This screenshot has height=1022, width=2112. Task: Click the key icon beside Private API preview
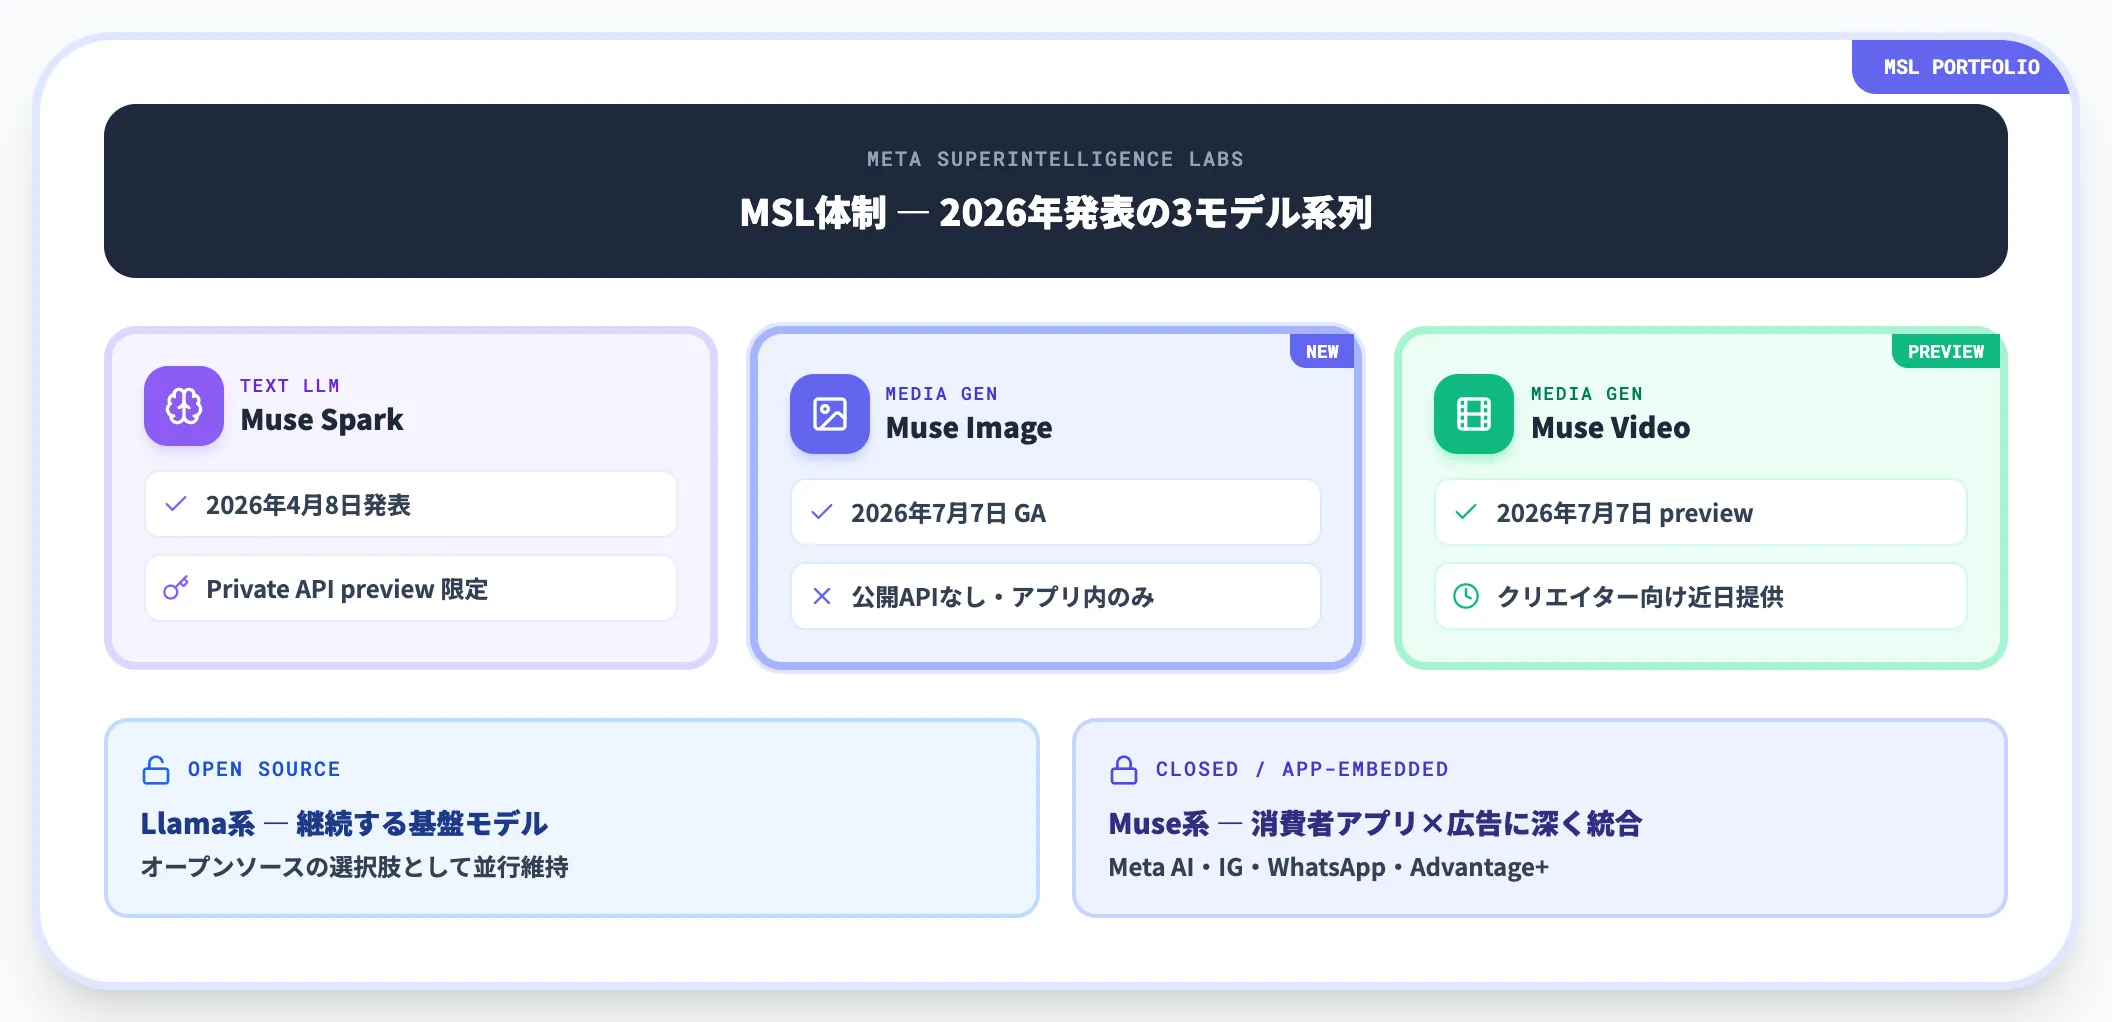pyautogui.click(x=176, y=588)
